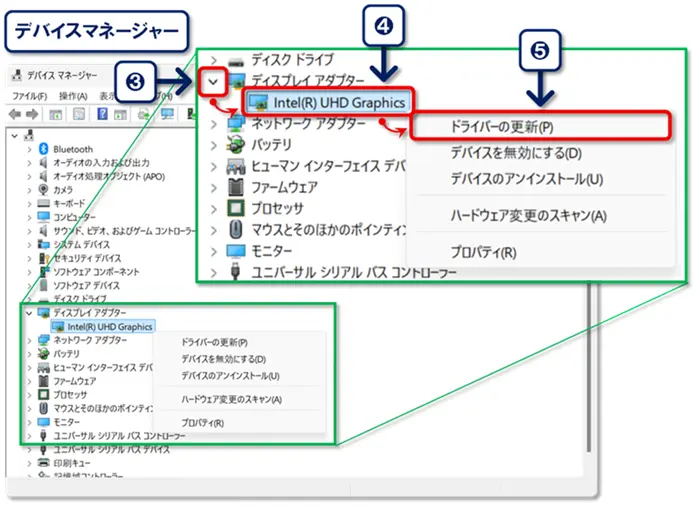Select the ユニバーサル シリアル バス デバイス row text

coord(112,449)
